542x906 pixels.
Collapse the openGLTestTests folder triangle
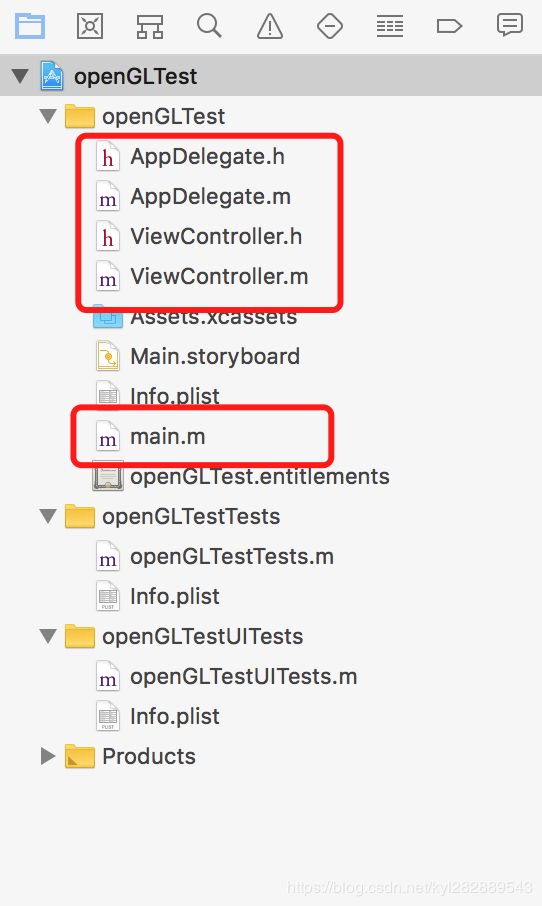(x=48, y=515)
